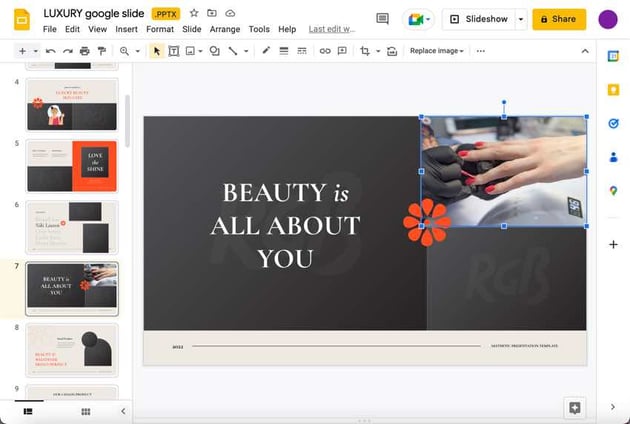
Task: Open the Last edit link
Action: tap(331, 30)
